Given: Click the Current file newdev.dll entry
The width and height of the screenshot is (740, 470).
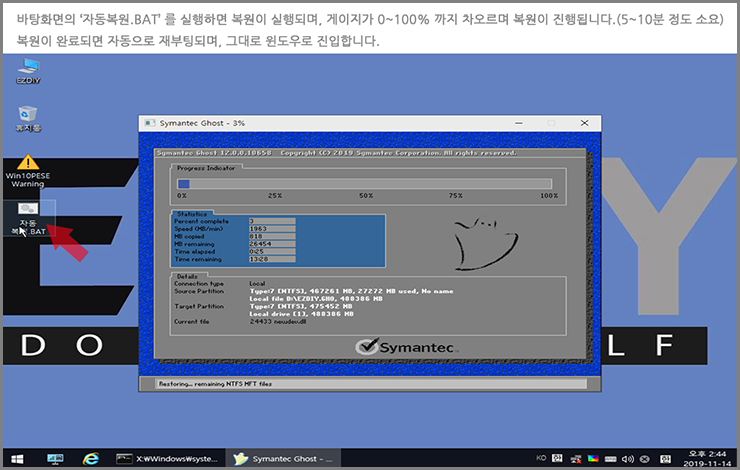Looking at the screenshot, I should pos(278,321).
